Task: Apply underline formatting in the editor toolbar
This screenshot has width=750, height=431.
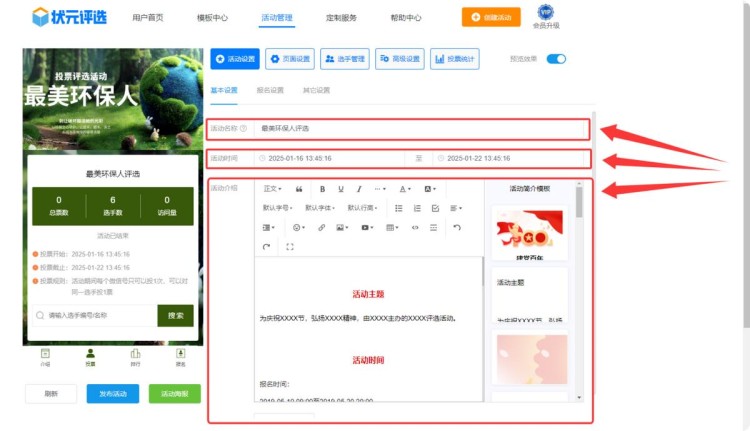Action: click(x=341, y=189)
